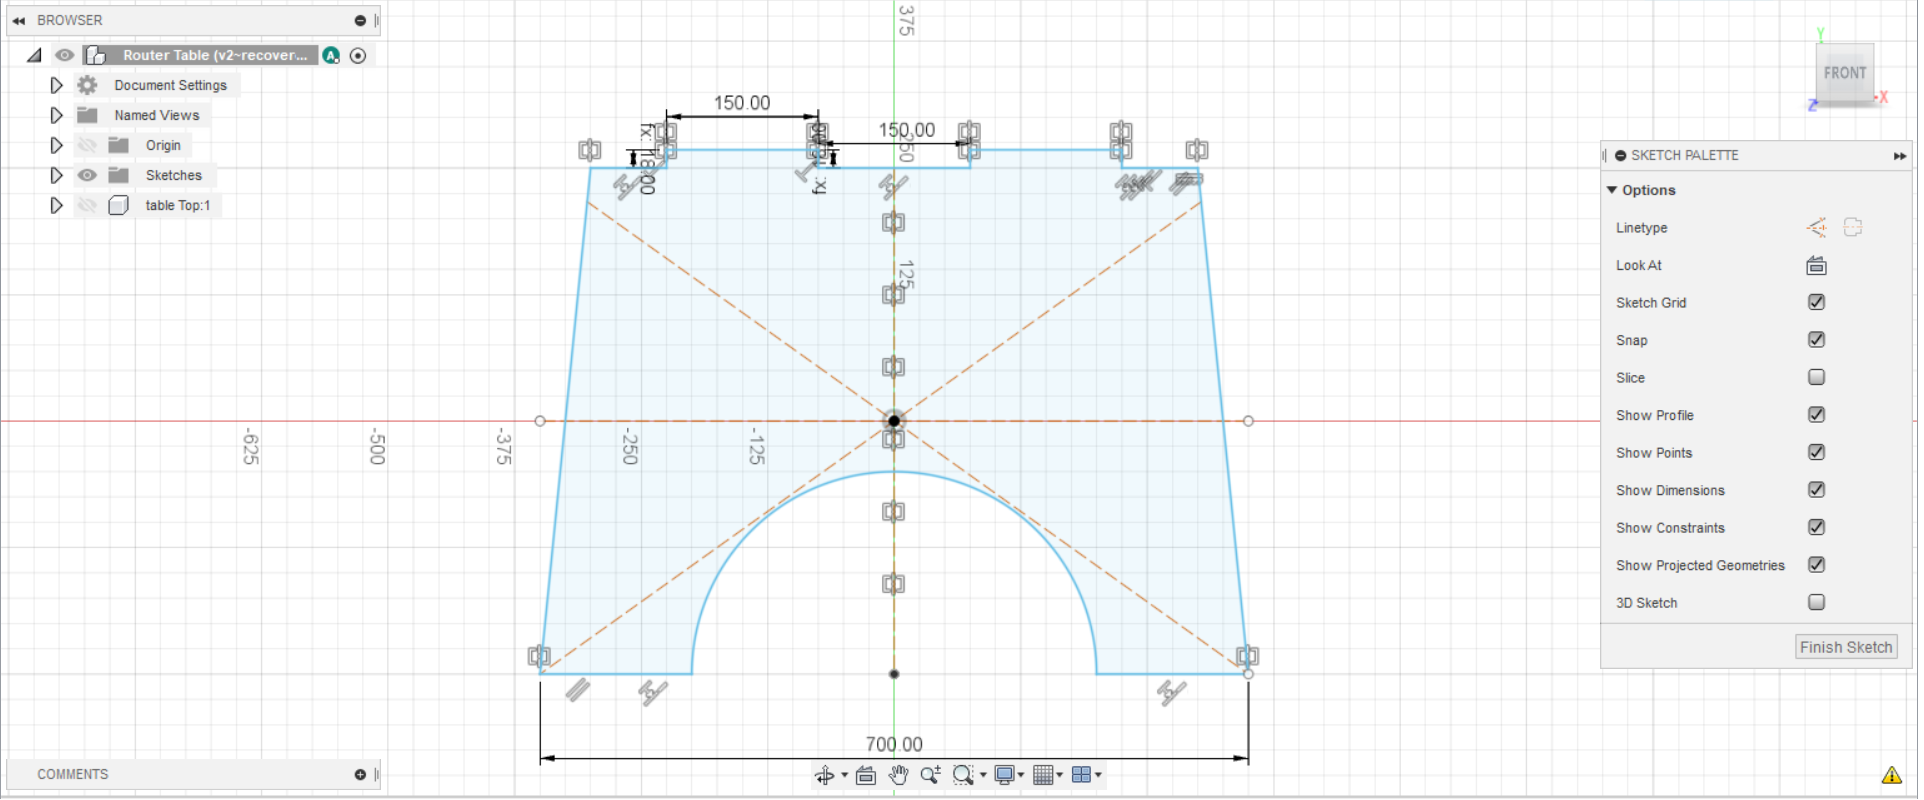Open Grid and Snaps settings icon

(1043, 775)
